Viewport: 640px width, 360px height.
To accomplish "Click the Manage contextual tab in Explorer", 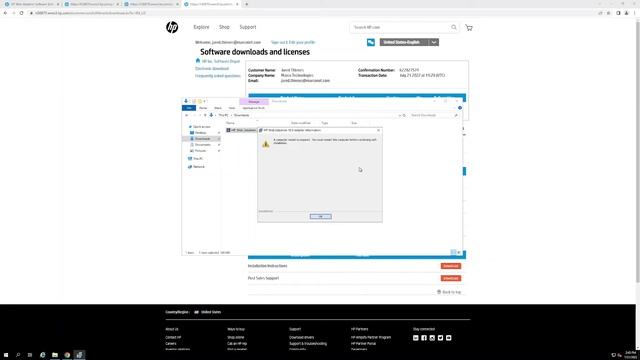I will click(253, 102).
